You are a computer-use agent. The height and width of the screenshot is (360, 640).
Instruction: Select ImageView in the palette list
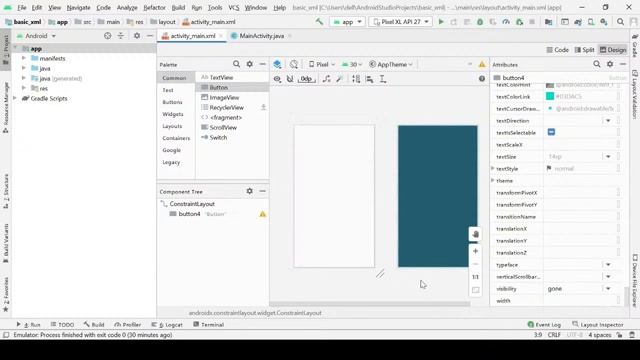click(x=224, y=98)
